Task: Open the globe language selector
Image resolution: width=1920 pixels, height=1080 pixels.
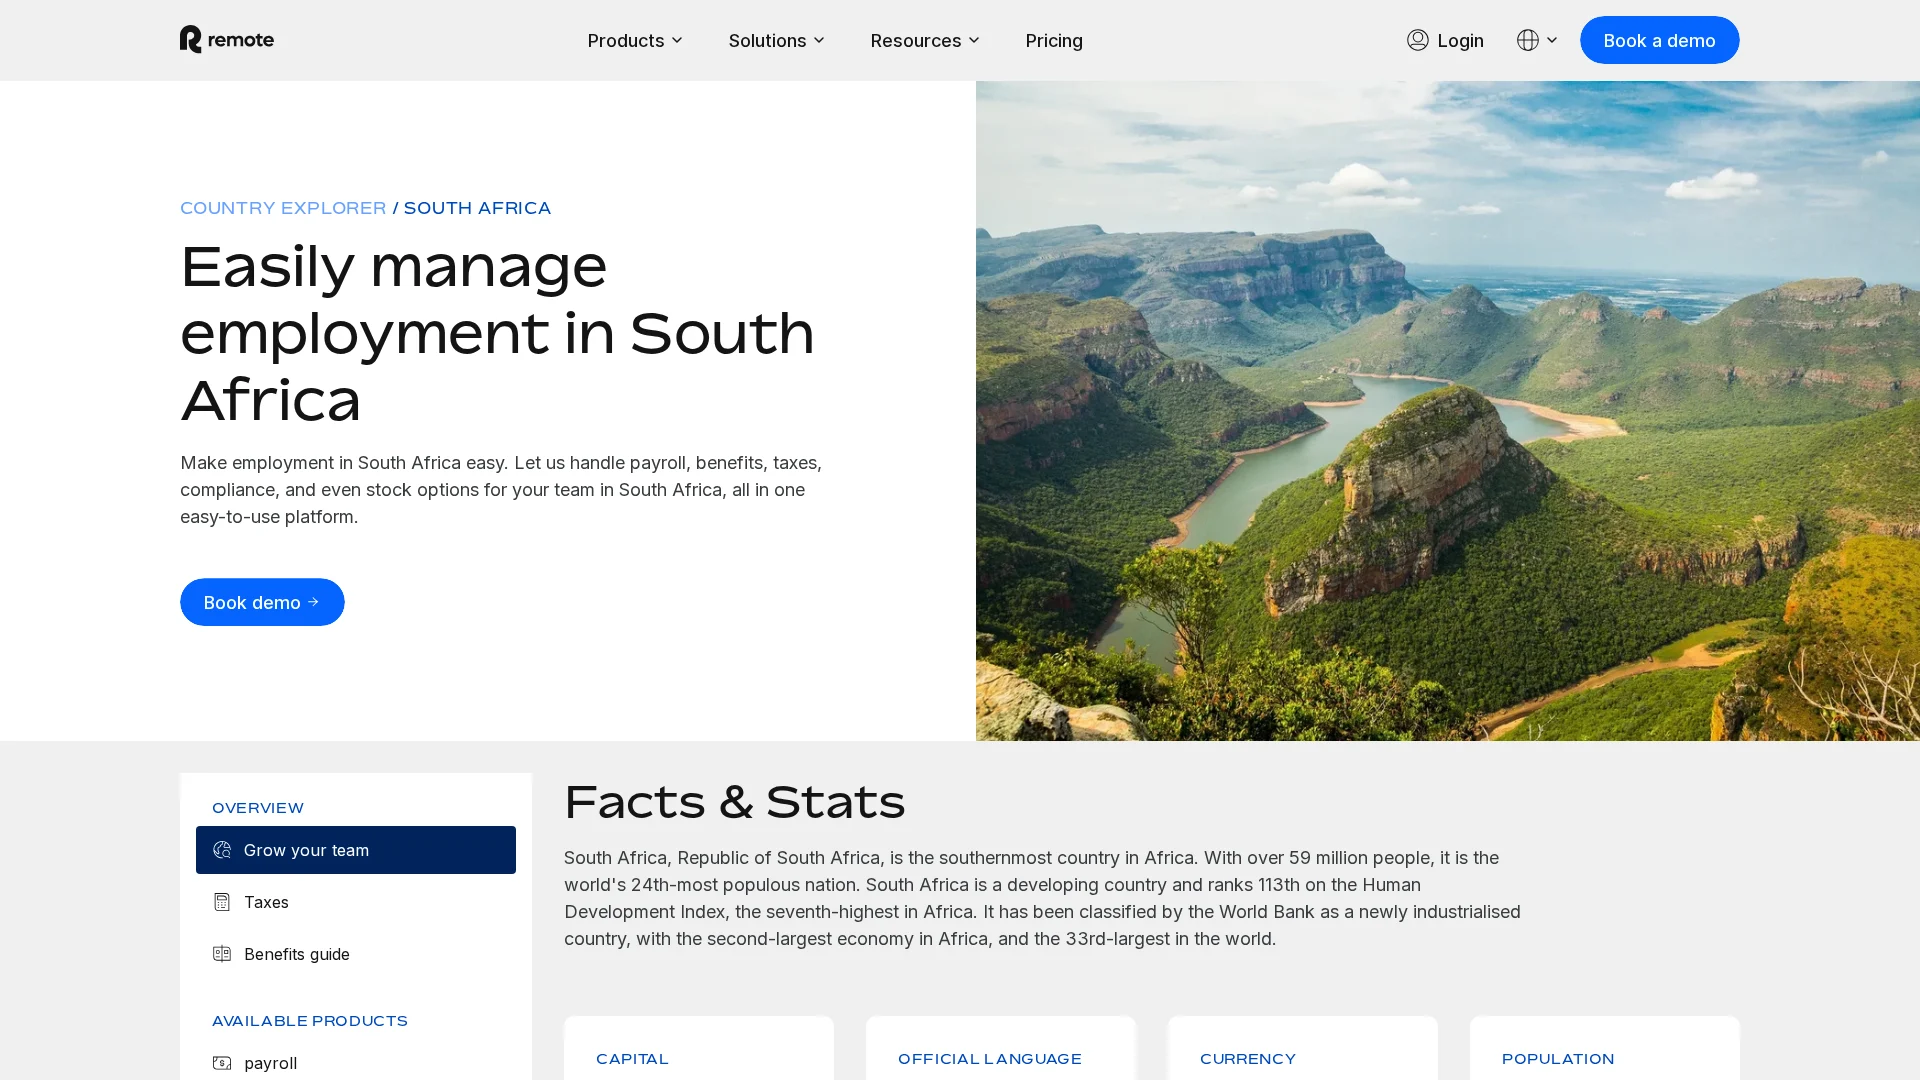Action: [x=1537, y=40]
